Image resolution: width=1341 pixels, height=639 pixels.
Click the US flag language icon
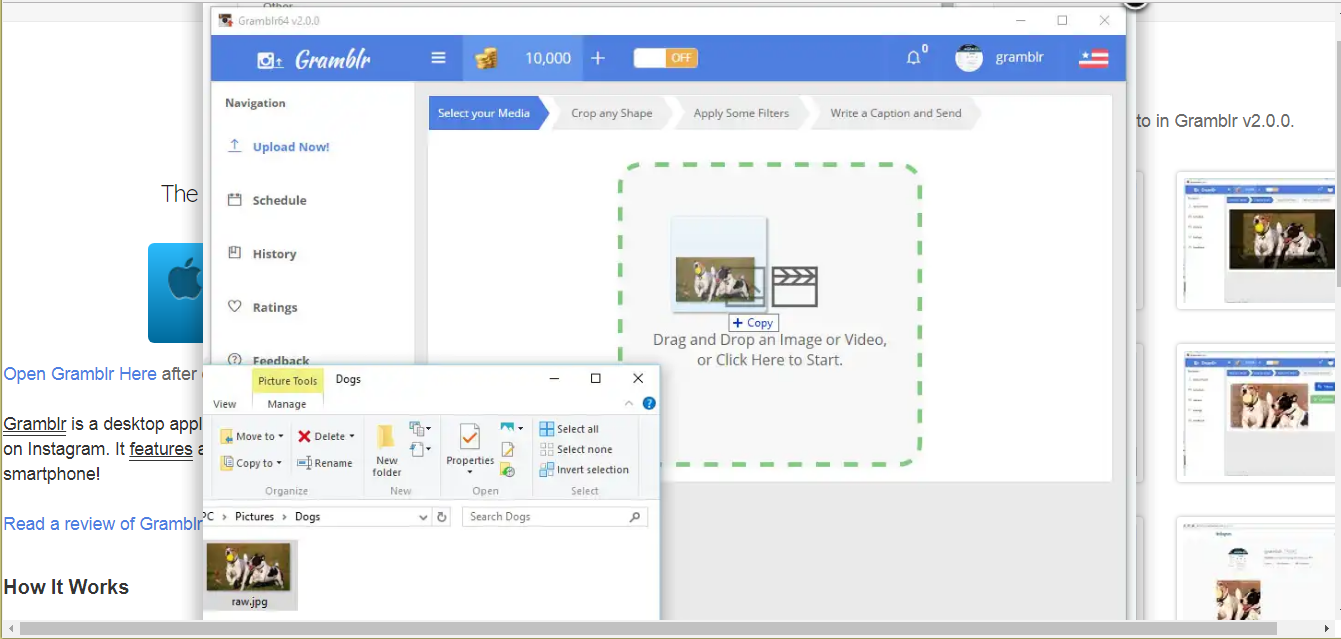click(1093, 58)
